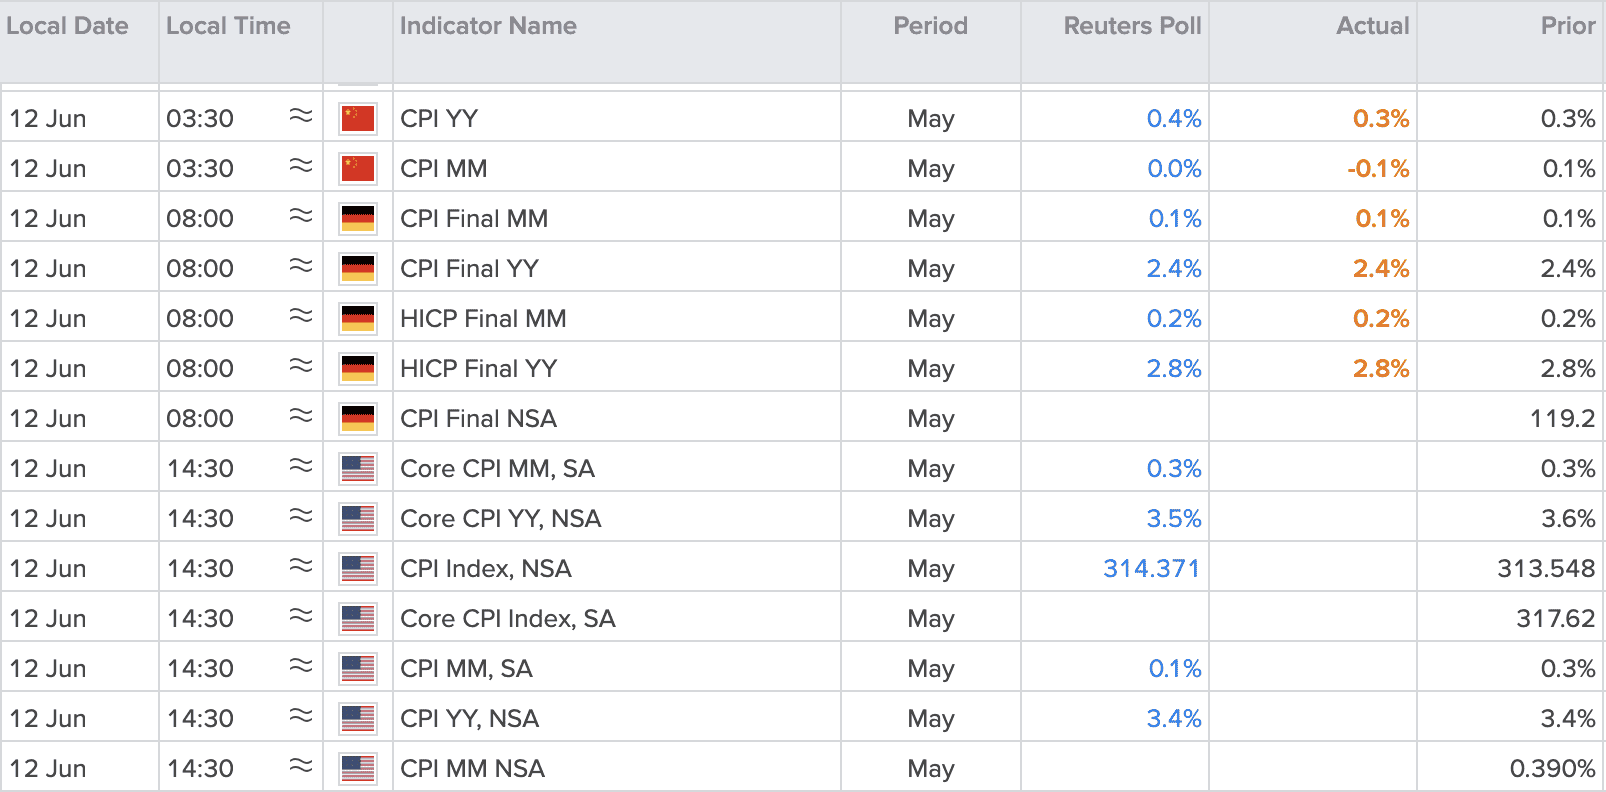Click the Germany flag beside HICP Final YY
Viewport: 1606px width, 792px height.
point(358,368)
